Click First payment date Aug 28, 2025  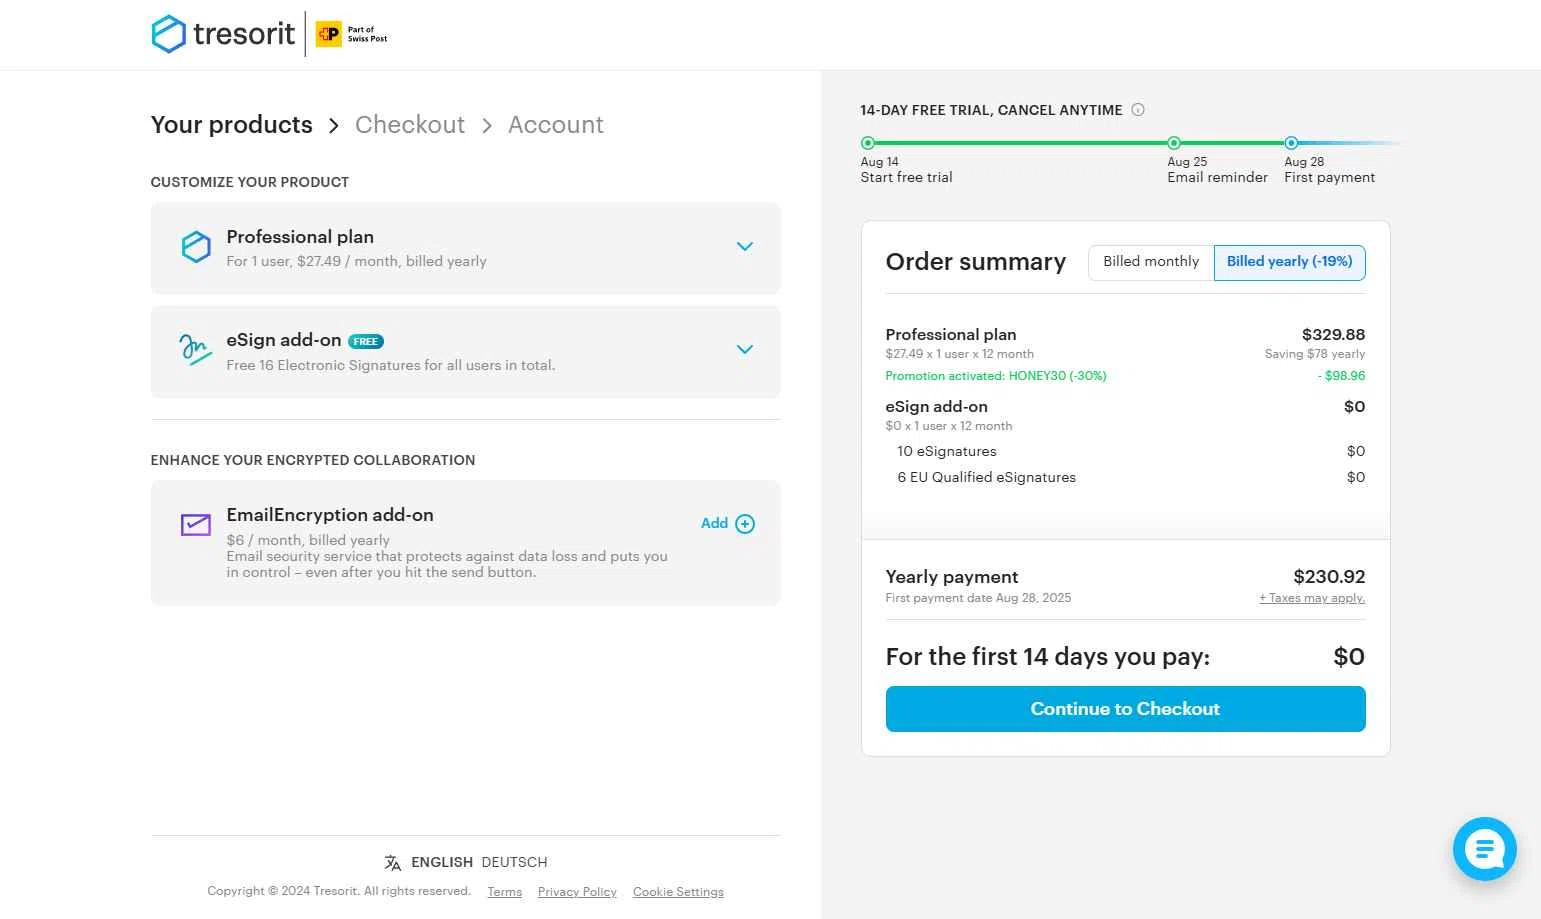978,598
